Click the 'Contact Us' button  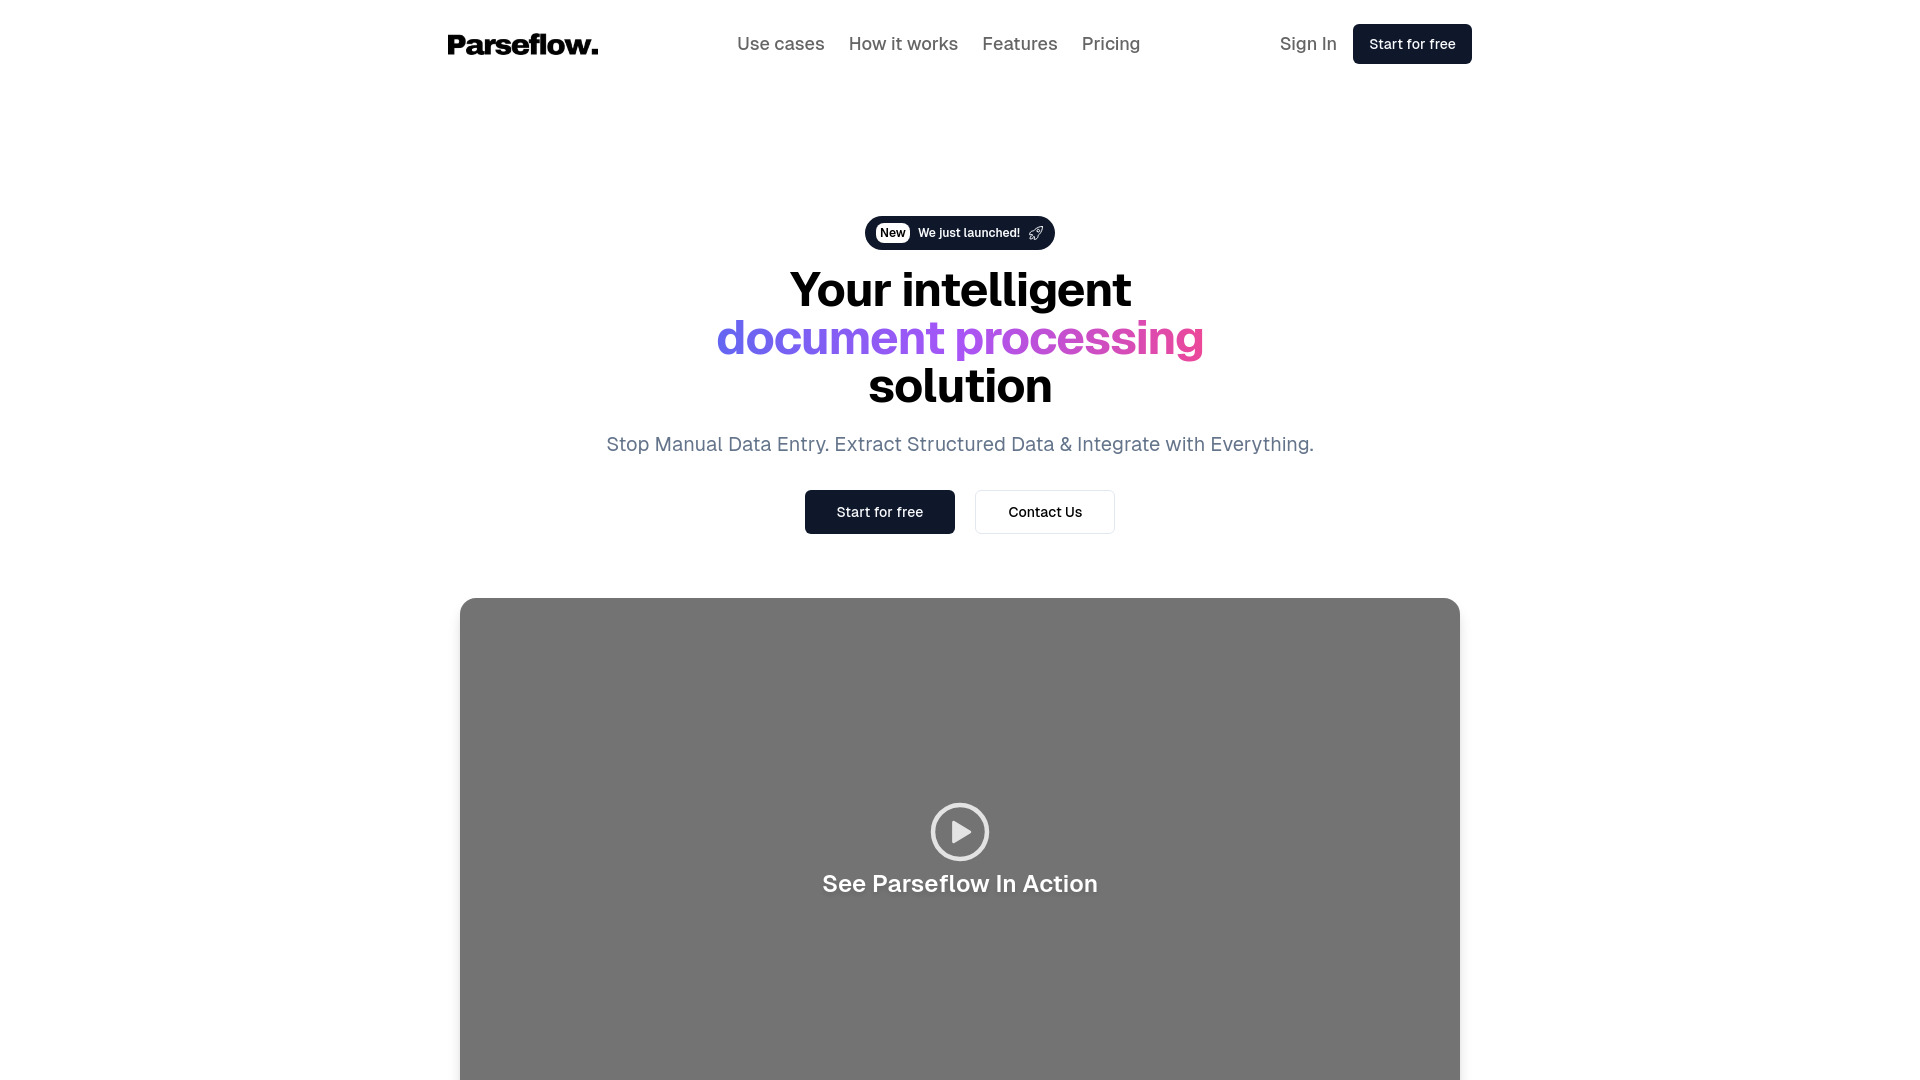point(1044,512)
